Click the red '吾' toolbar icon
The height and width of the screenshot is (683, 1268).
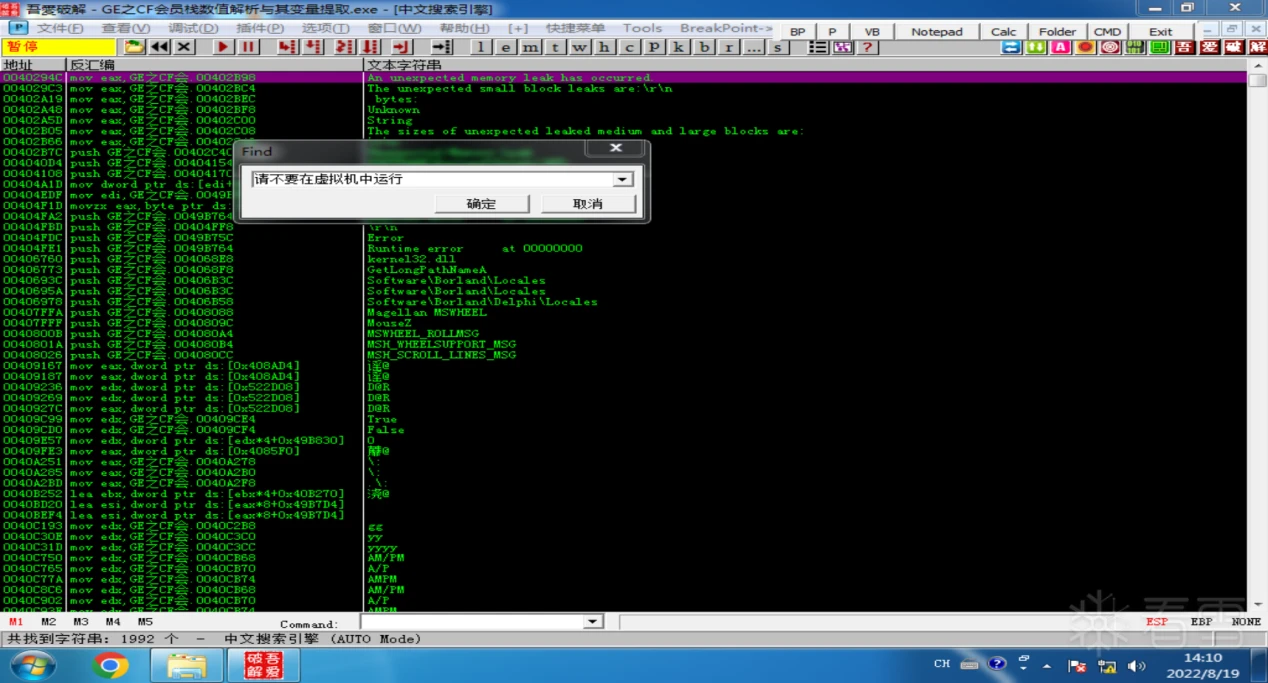click(1184, 47)
